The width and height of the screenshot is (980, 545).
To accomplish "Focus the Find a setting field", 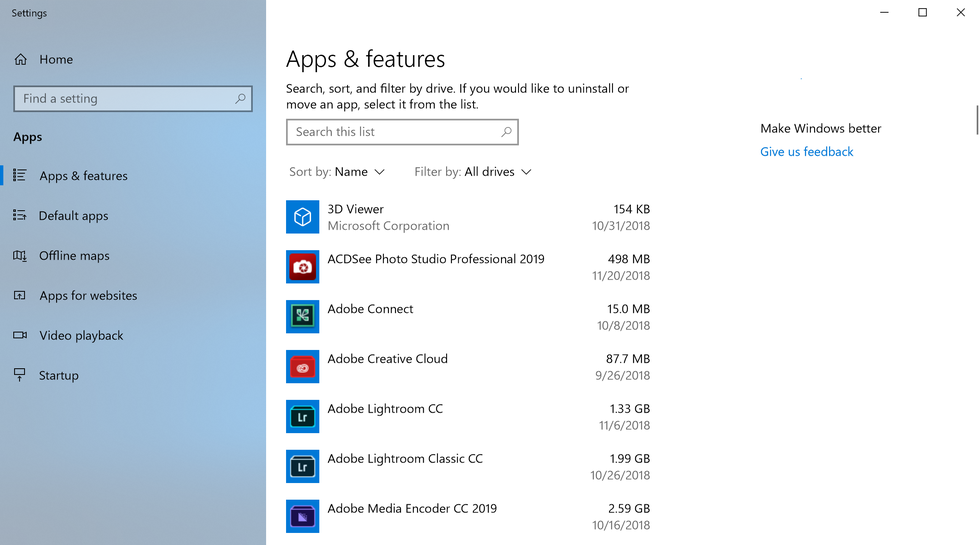I will point(133,99).
